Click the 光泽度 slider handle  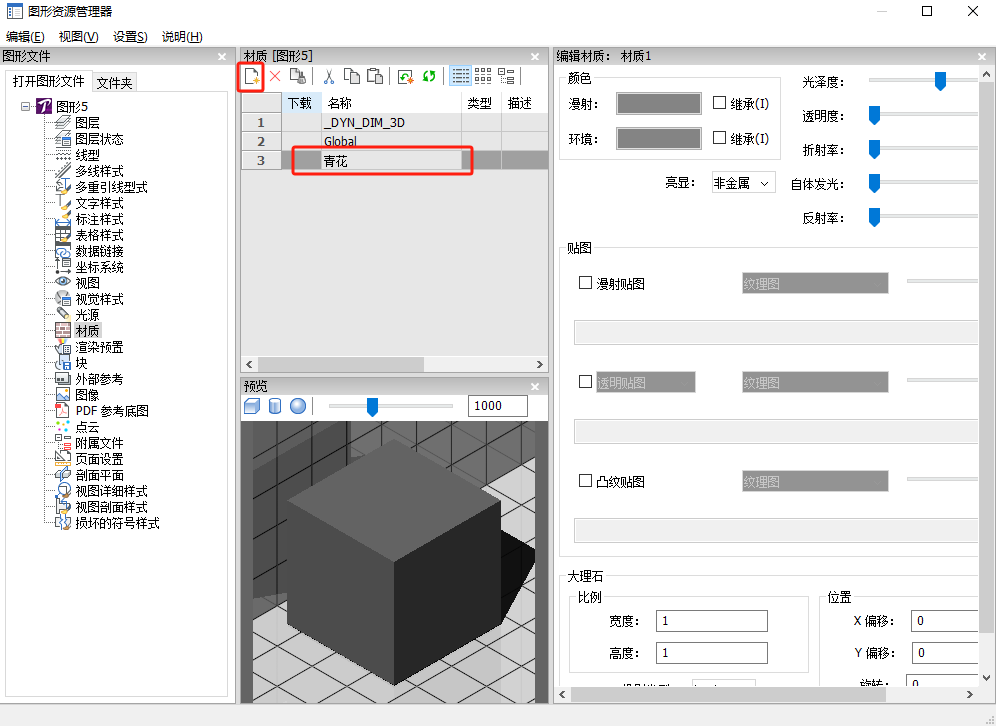click(940, 81)
